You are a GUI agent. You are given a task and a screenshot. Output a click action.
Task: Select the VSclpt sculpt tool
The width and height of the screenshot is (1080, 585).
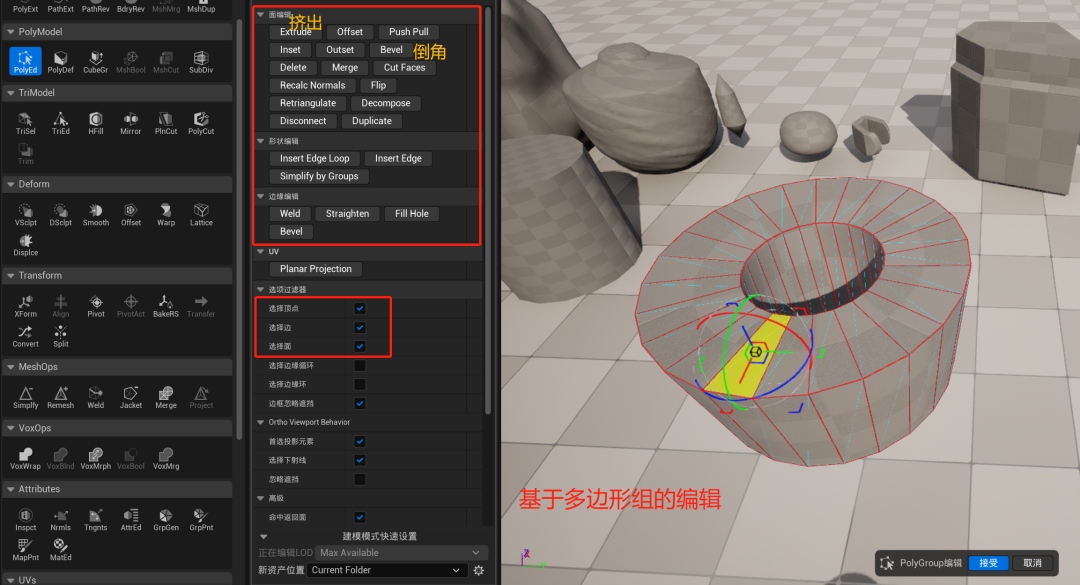click(25, 214)
